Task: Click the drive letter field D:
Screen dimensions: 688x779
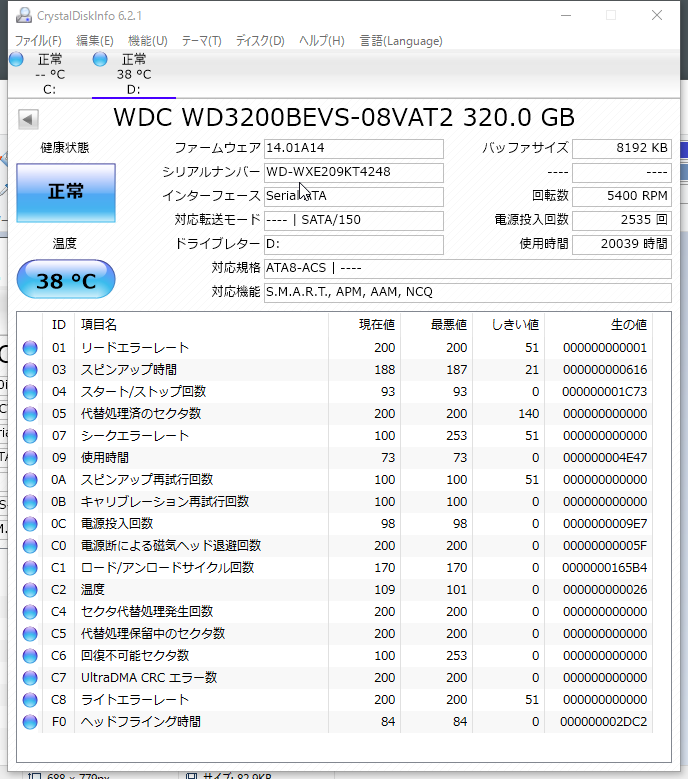Action: pos(354,244)
